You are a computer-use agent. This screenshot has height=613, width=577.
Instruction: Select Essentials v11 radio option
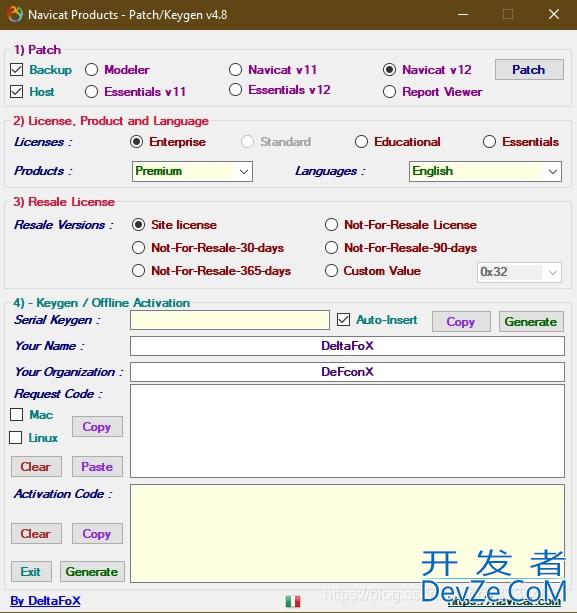click(91, 92)
